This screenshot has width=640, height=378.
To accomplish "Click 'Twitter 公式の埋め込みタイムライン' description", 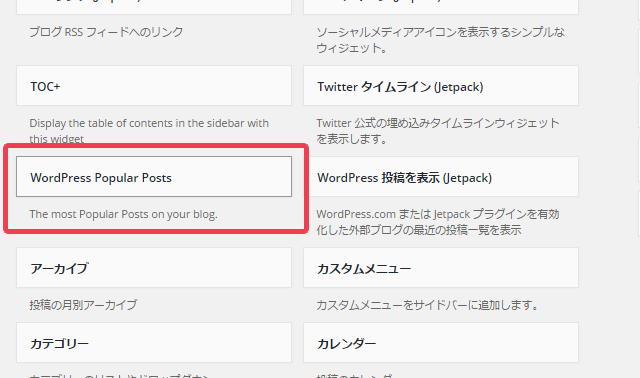I will pos(438,131).
